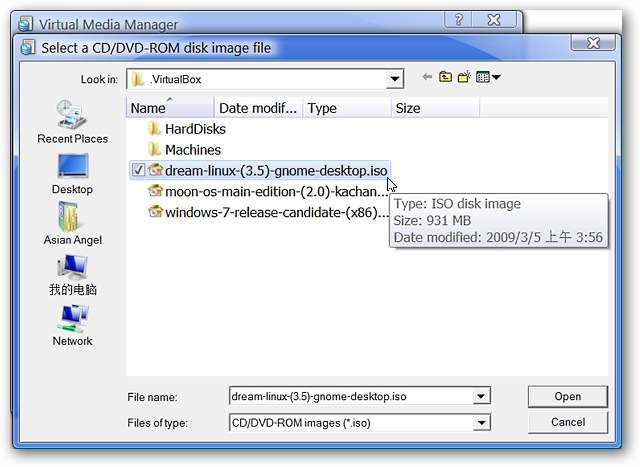Sort by Size column header
The height and width of the screenshot is (467, 640).
435,108
